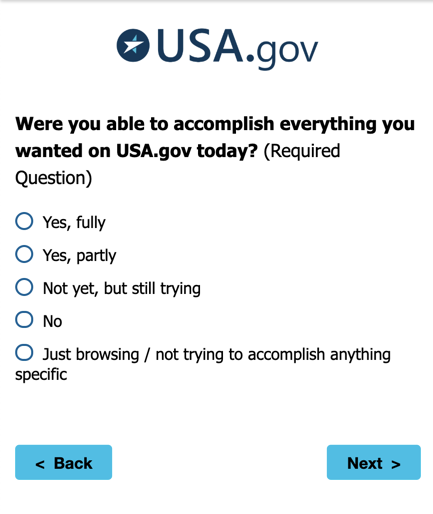
Task: Mark the "Not yet, but still trying" radio circle
Action: [24, 287]
